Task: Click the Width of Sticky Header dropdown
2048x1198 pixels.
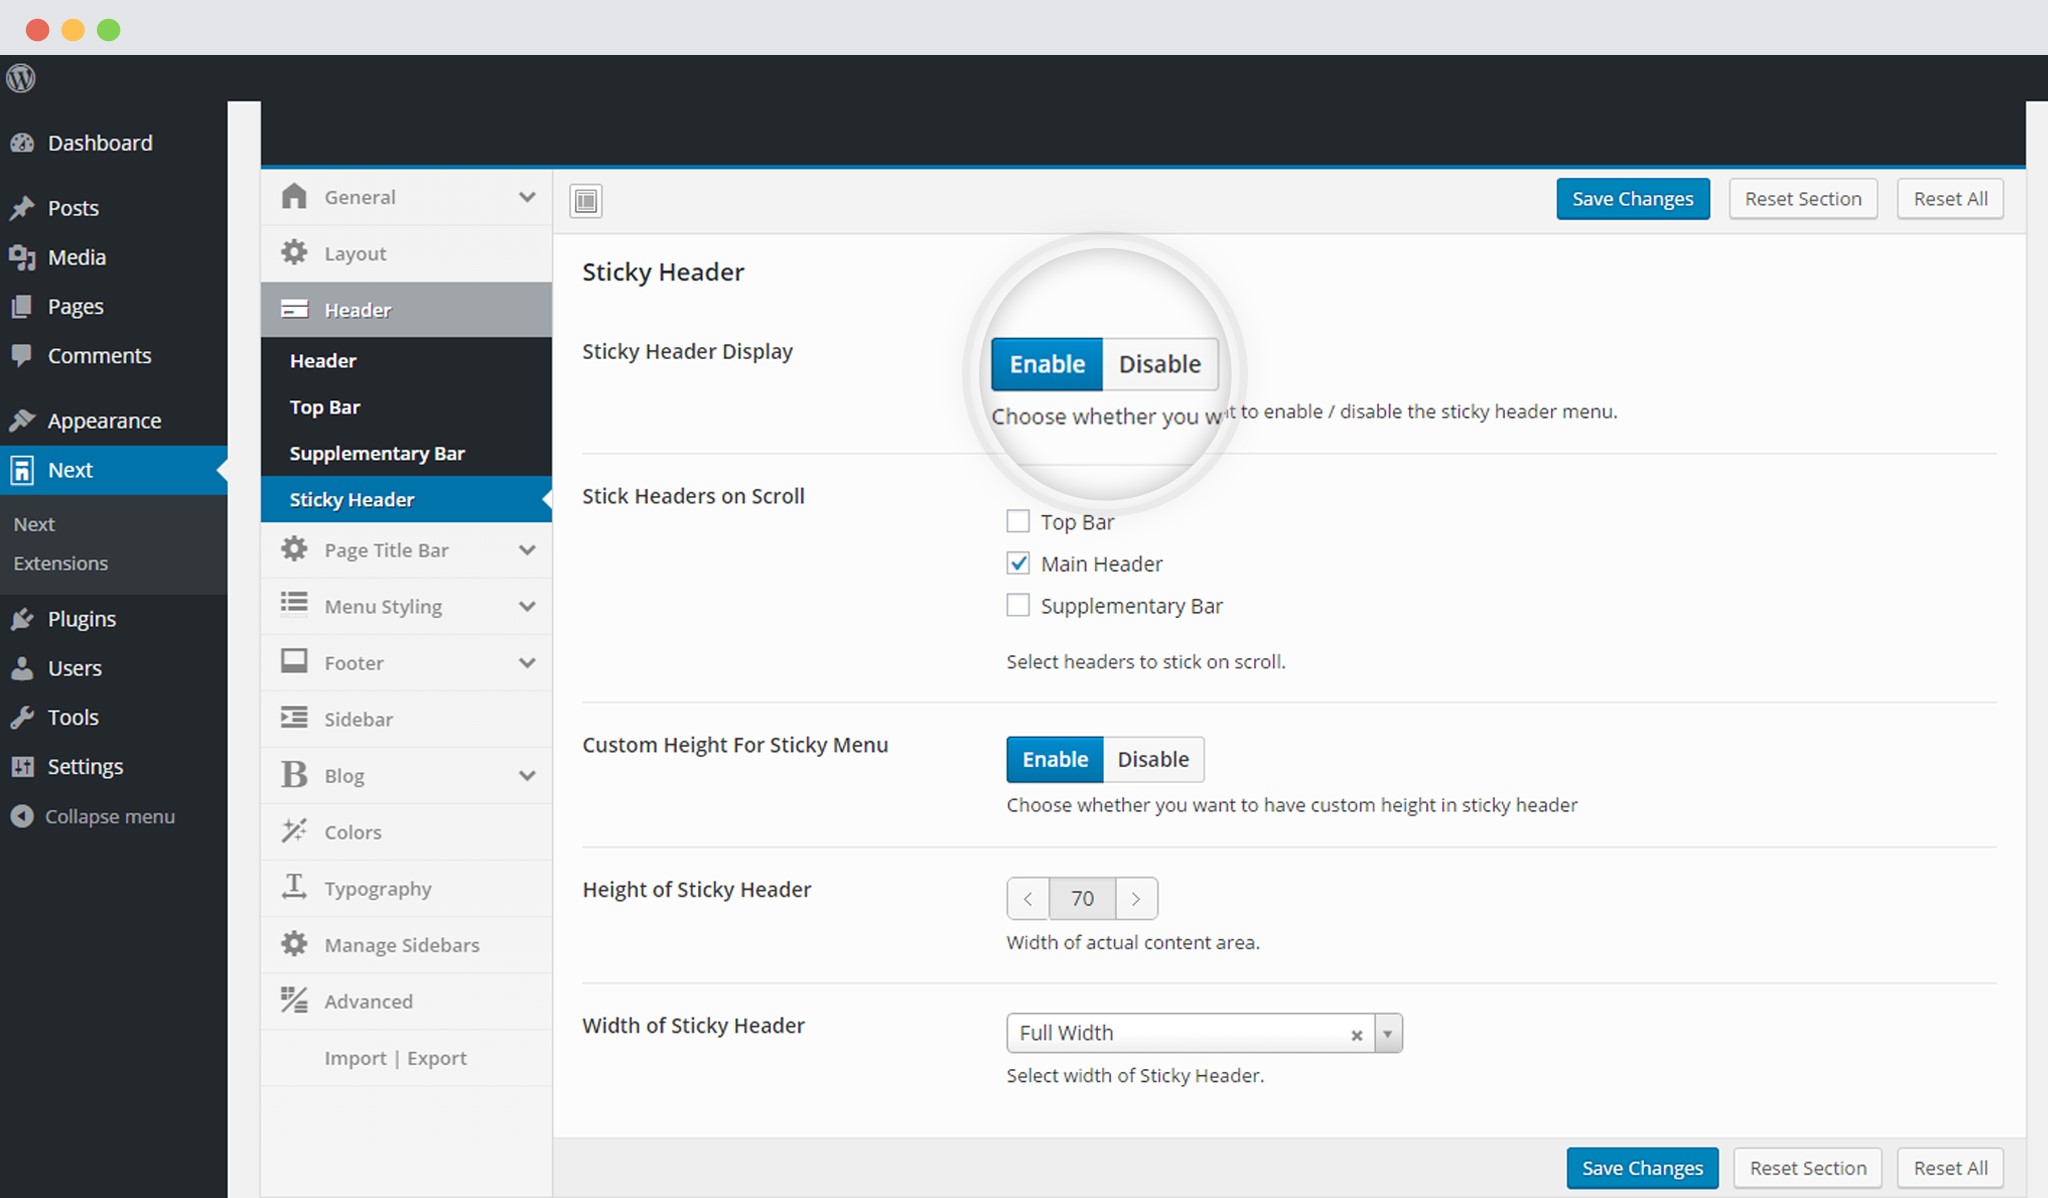Action: pyautogui.click(x=1386, y=1033)
